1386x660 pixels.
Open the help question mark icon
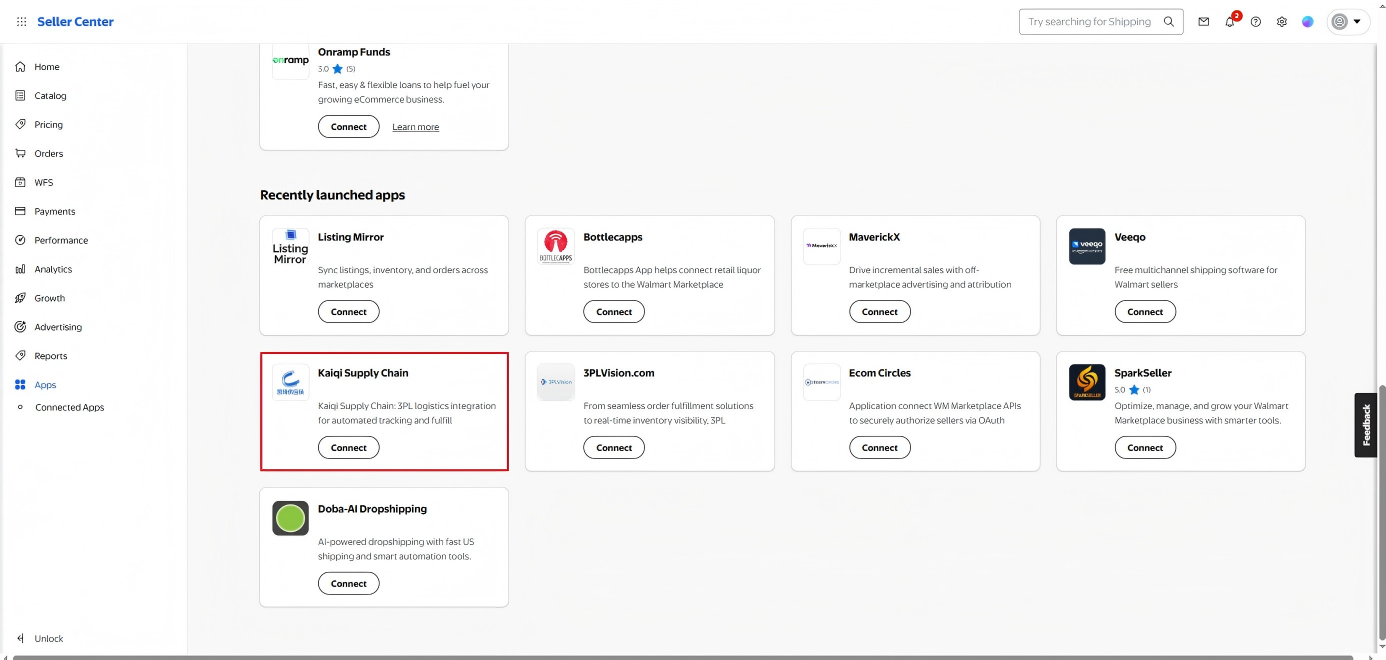coord(1256,22)
